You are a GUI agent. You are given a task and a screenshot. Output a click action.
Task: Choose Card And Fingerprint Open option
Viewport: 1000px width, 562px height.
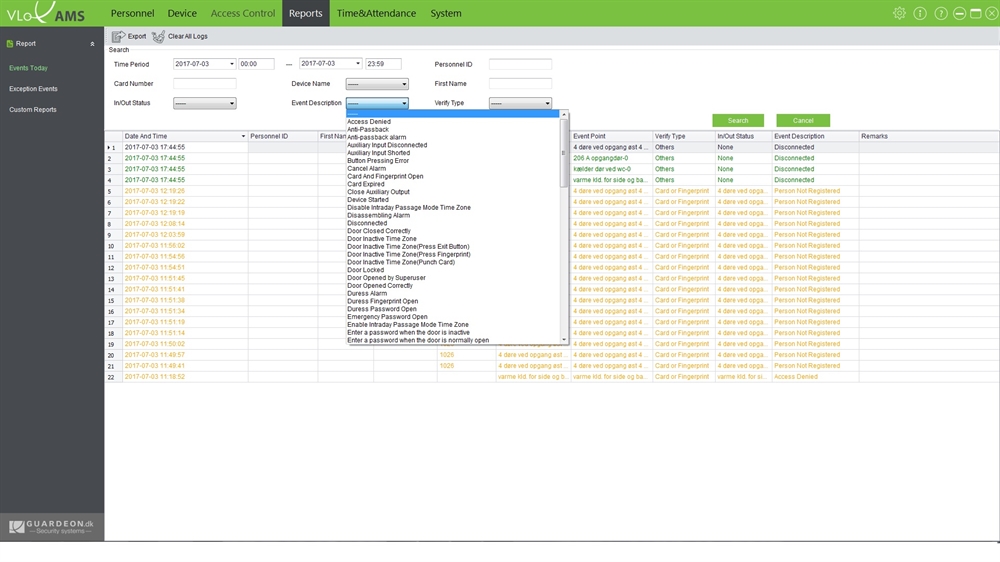click(385, 176)
